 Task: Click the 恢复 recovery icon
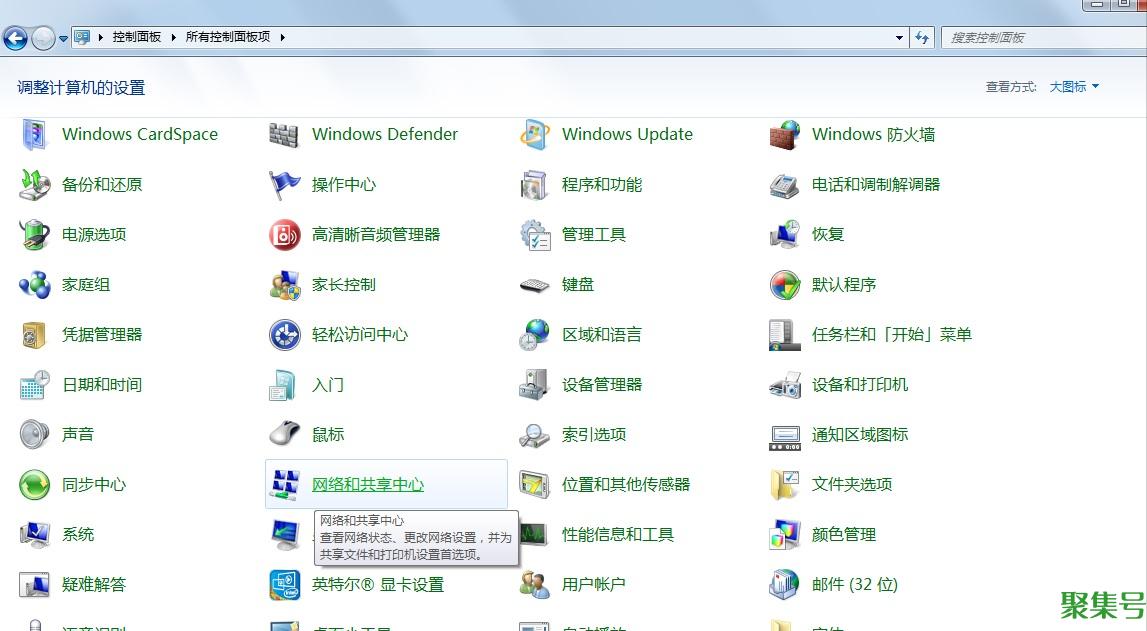(784, 235)
